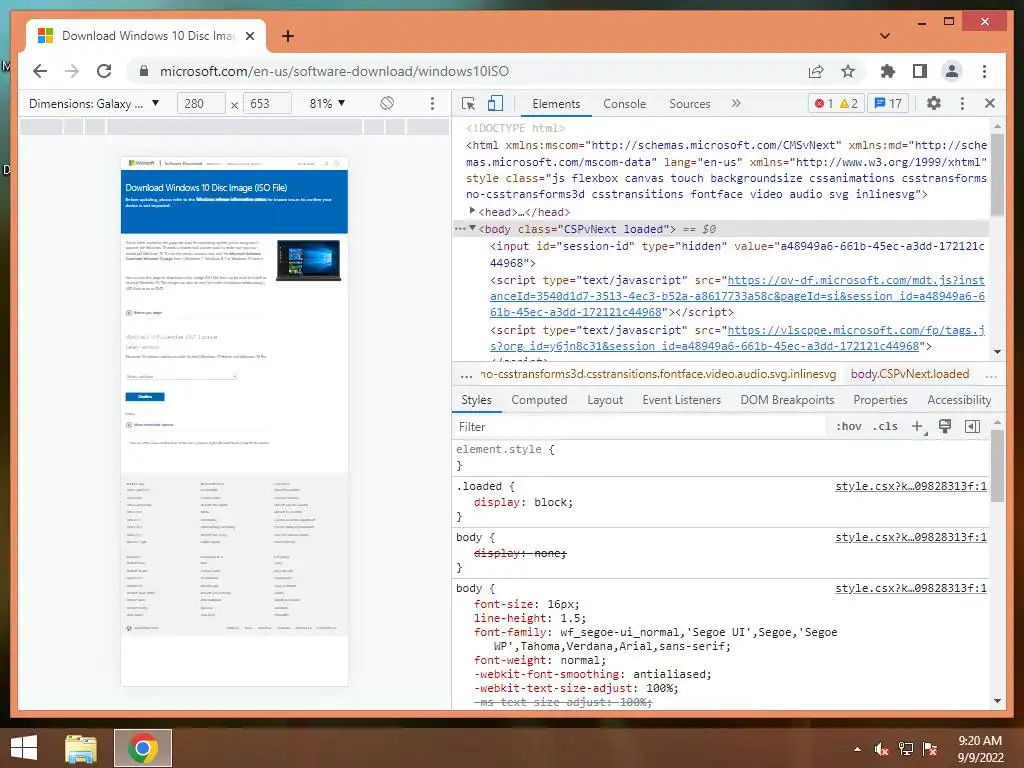Reload the Microsoft download page
The height and width of the screenshot is (768, 1024).
click(x=104, y=71)
